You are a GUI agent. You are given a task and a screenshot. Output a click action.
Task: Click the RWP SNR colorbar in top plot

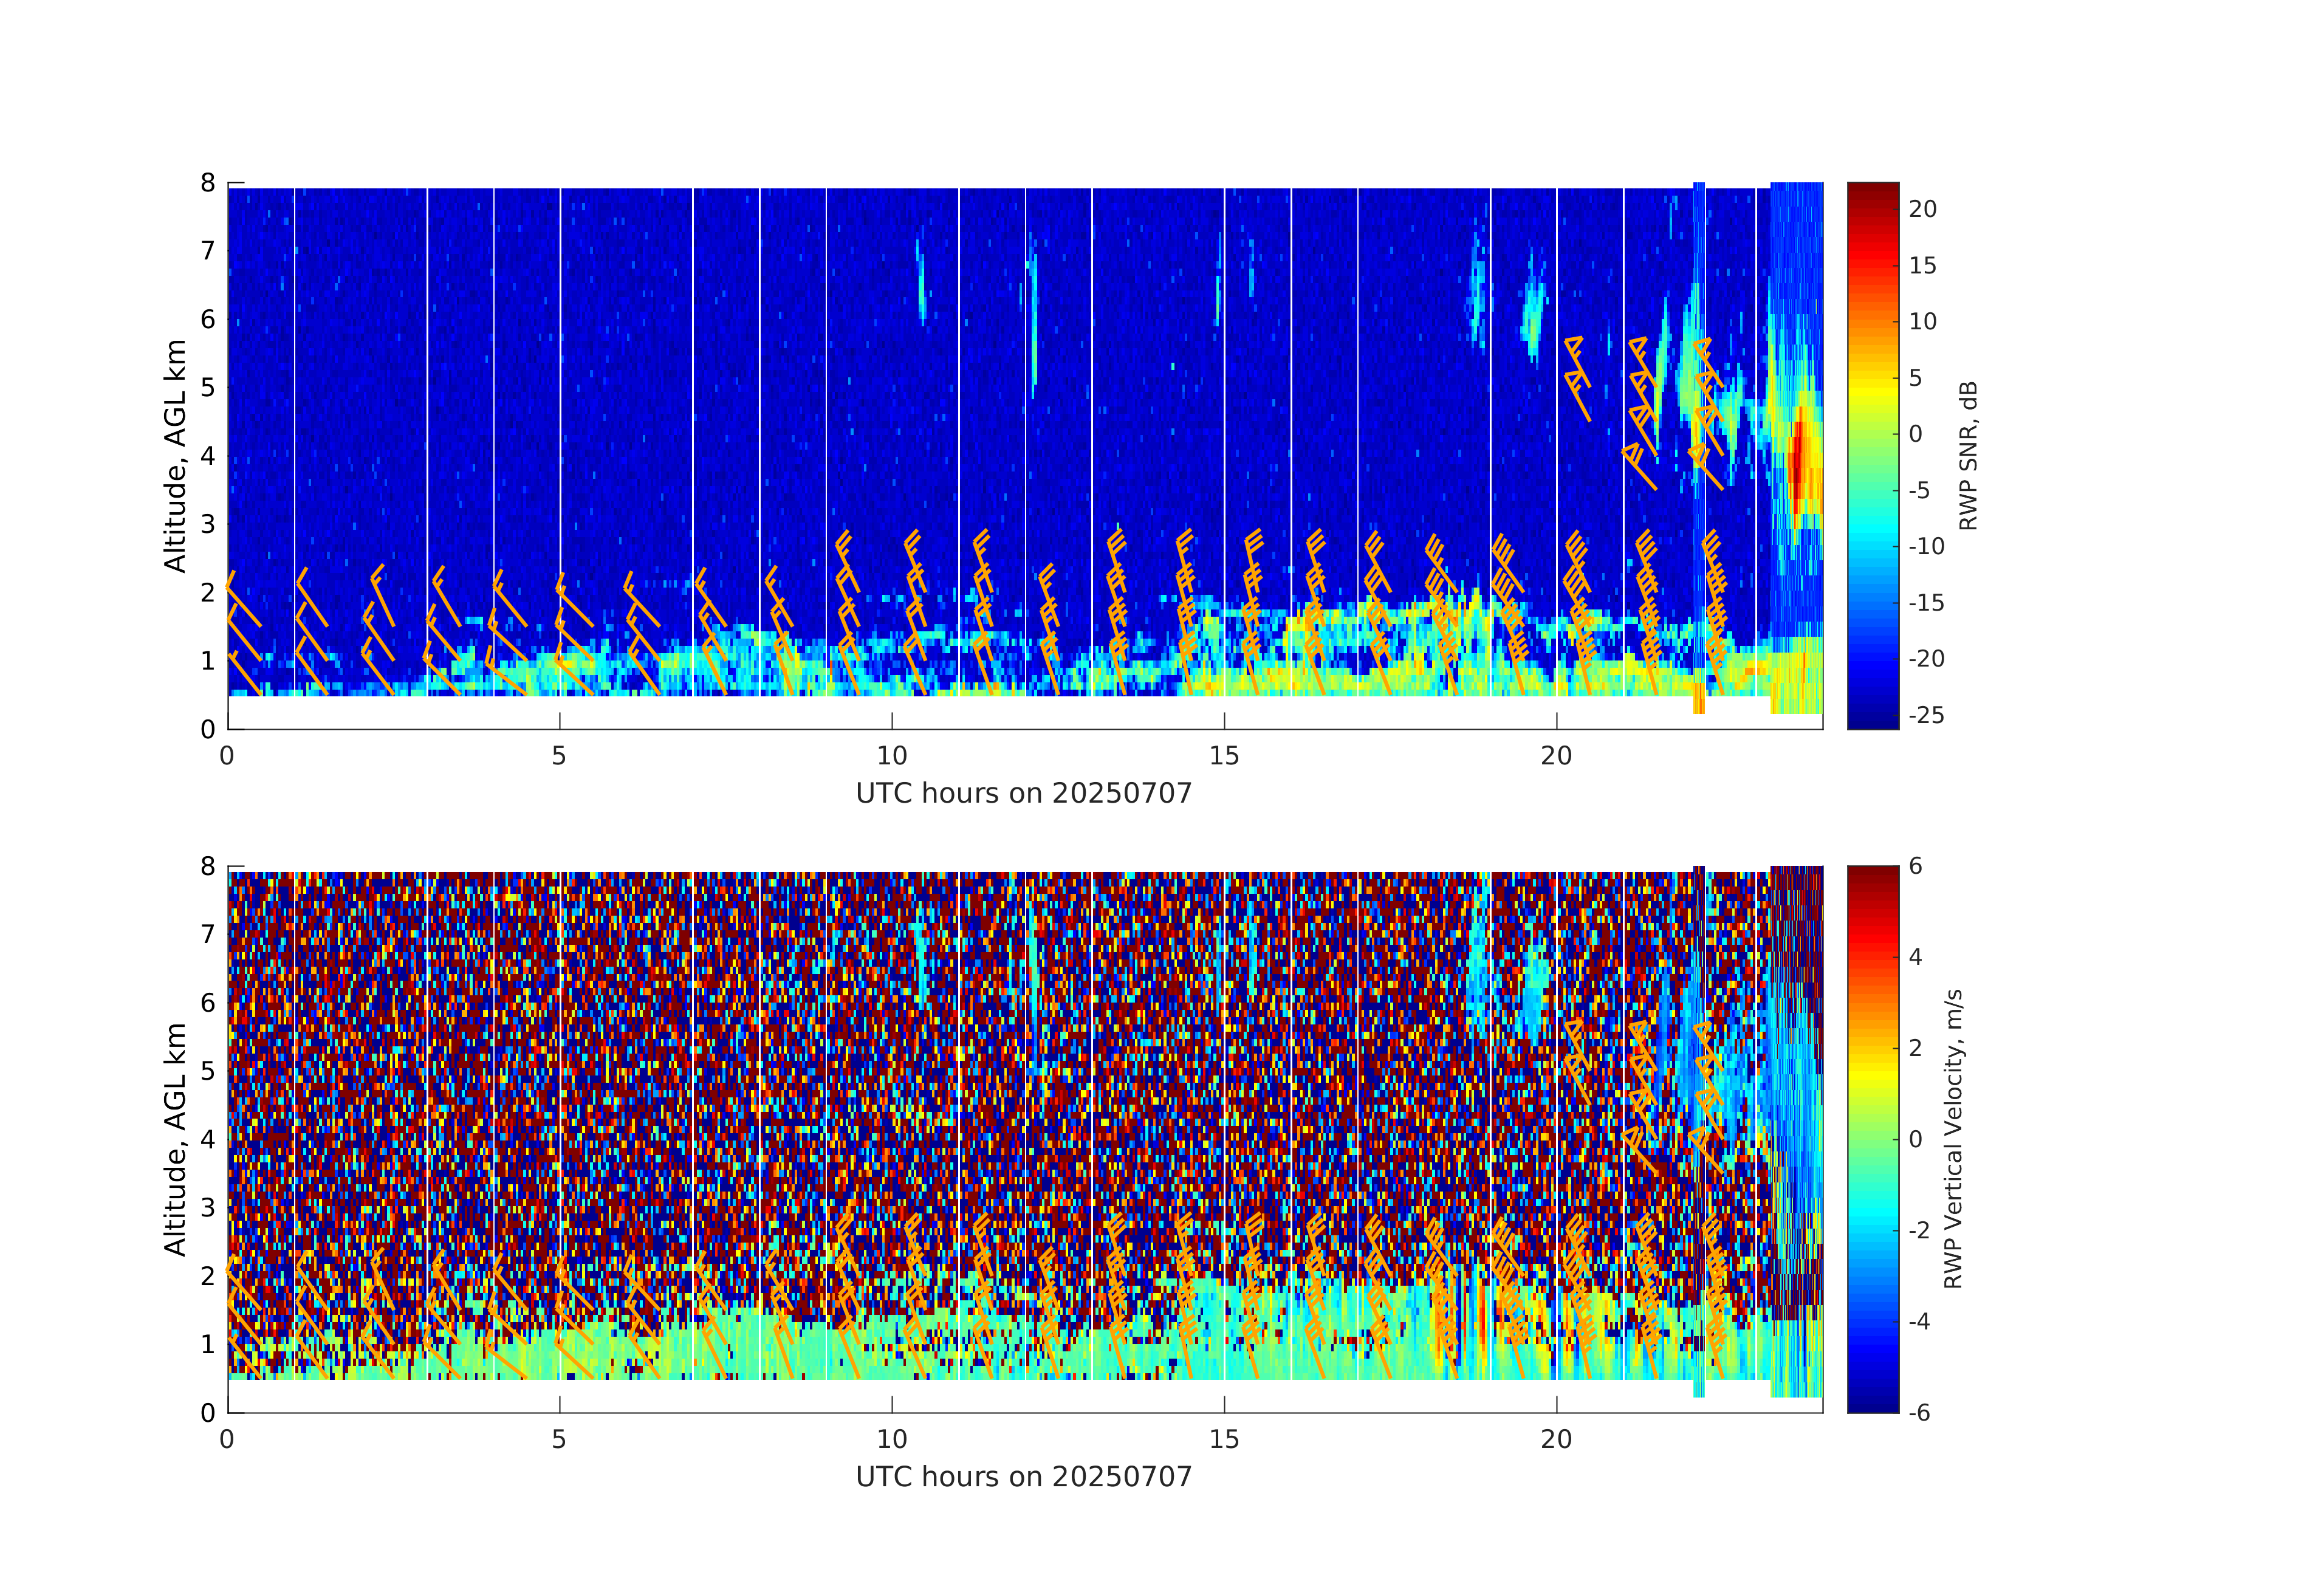click(x=1872, y=455)
